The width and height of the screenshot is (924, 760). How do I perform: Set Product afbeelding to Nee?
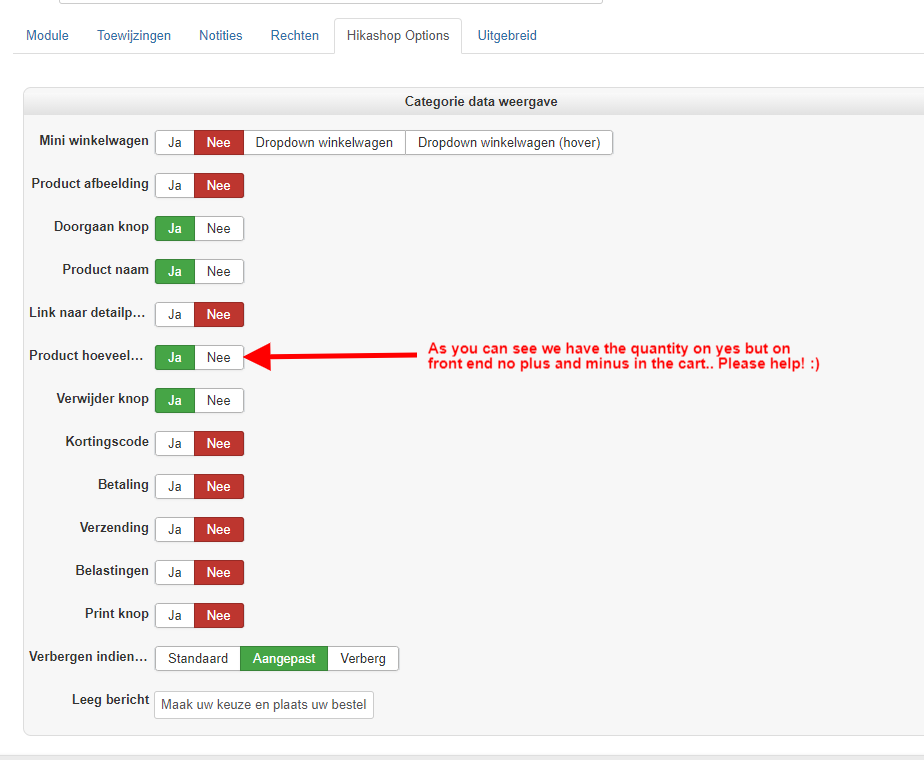click(x=219, y=186)
